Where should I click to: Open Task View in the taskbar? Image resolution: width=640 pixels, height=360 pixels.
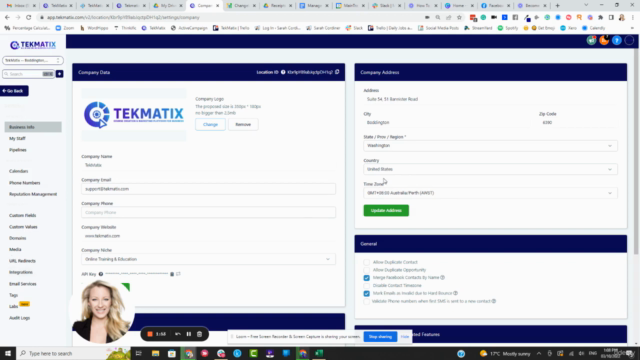coord(139,353)
